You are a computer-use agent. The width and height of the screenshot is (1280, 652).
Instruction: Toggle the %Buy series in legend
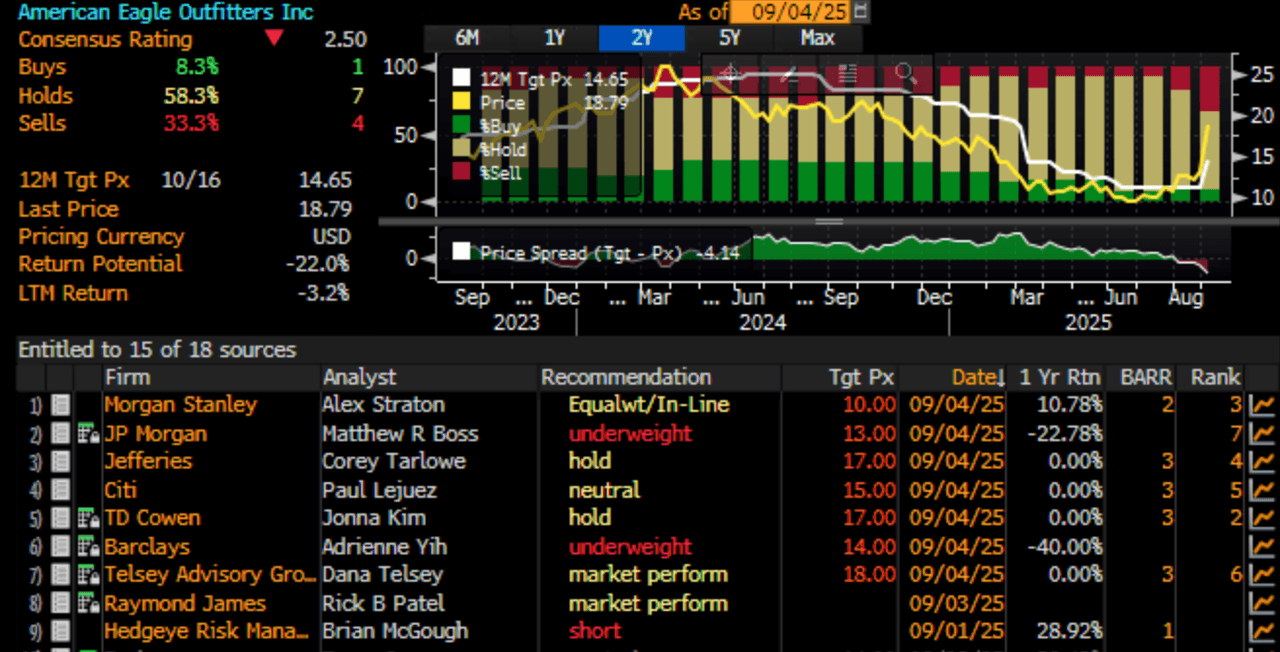(461, 125)
